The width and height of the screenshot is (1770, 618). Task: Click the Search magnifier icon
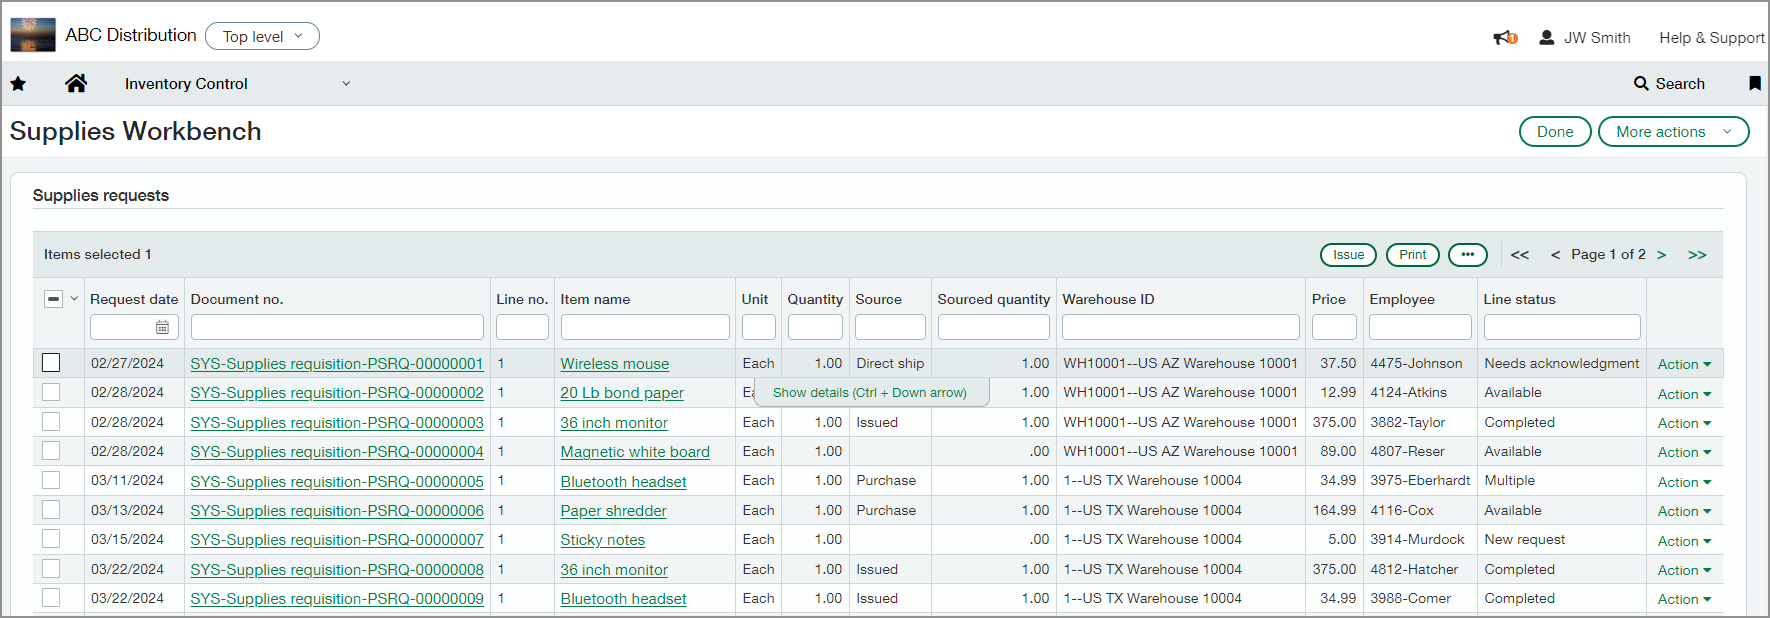[1641, 84]
